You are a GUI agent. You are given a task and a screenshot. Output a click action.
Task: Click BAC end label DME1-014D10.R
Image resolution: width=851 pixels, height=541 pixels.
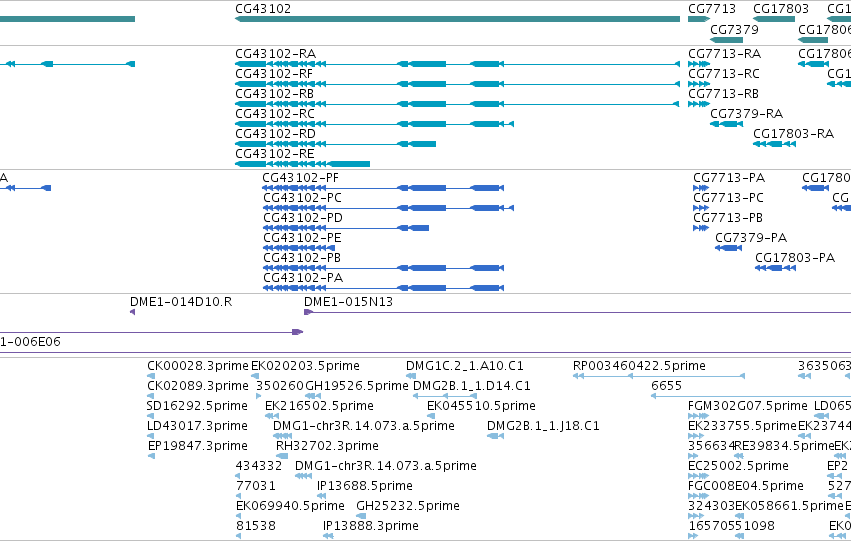click(181, 302)
